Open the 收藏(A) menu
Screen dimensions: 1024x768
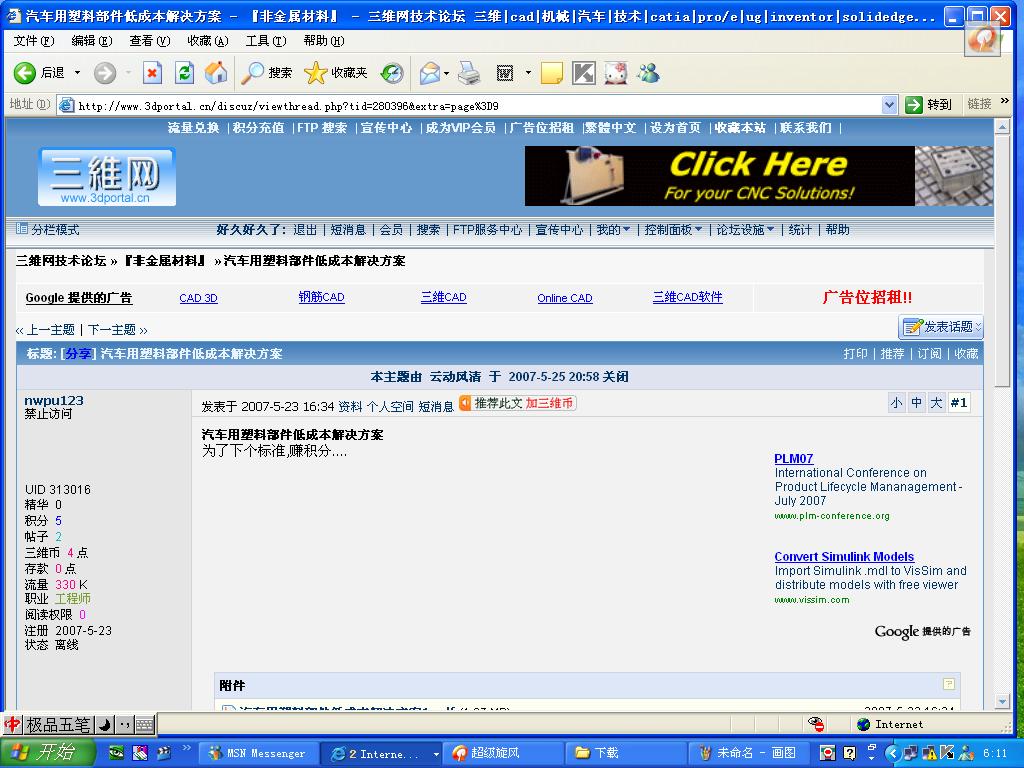tap(208, 41)
